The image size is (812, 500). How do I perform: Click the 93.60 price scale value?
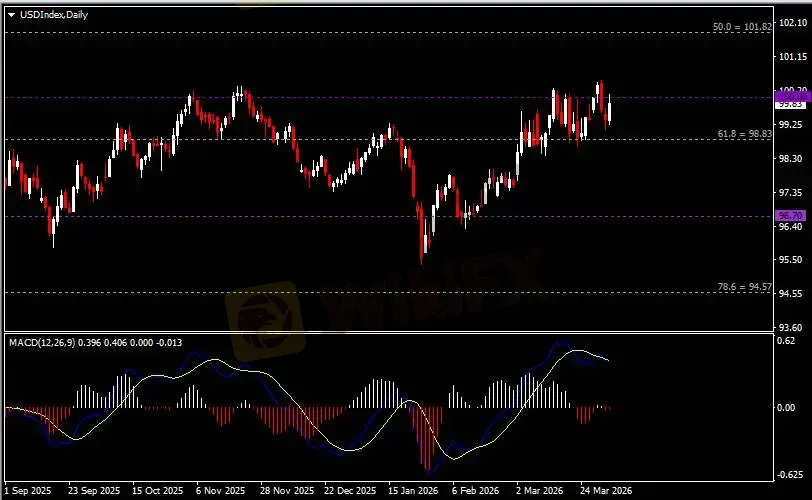791,328
